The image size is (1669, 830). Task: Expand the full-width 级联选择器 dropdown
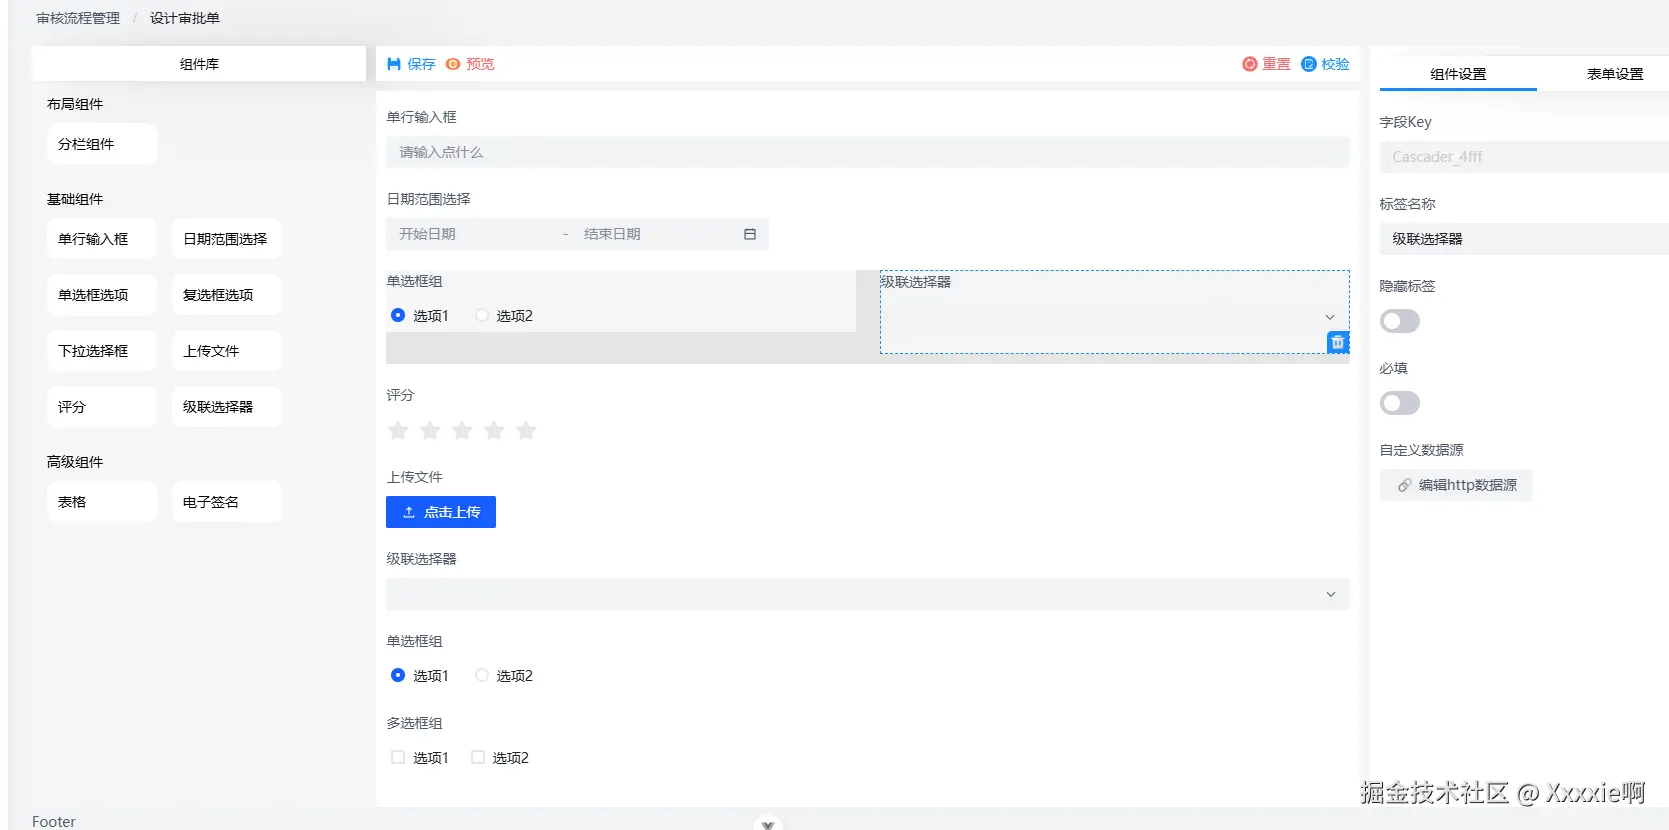click(868, 594)
